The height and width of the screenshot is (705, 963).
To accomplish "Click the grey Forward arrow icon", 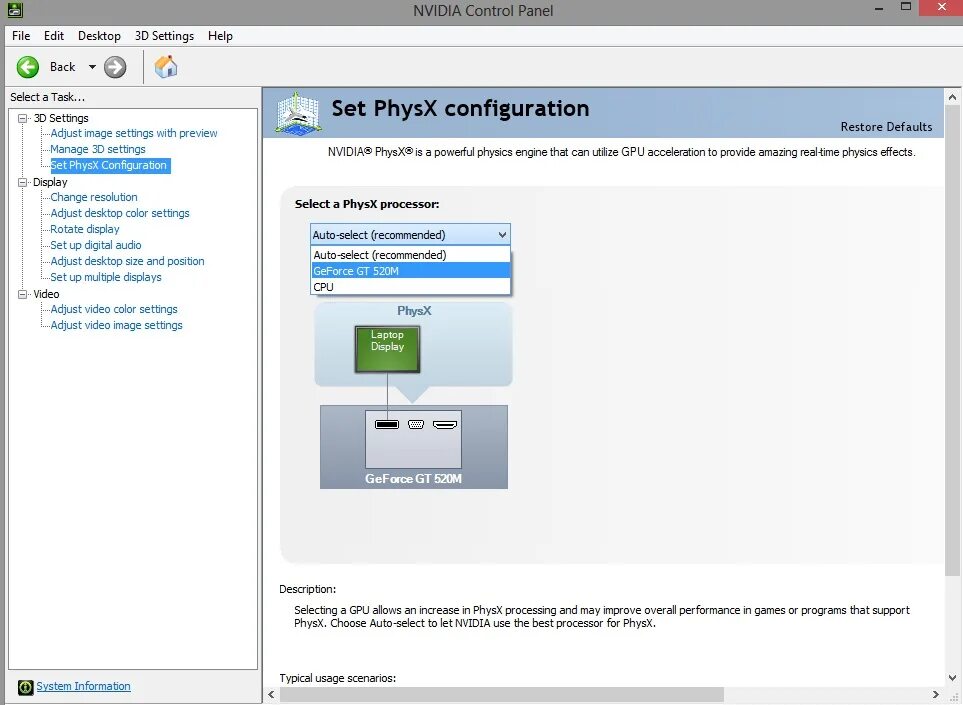I will 115,67.
